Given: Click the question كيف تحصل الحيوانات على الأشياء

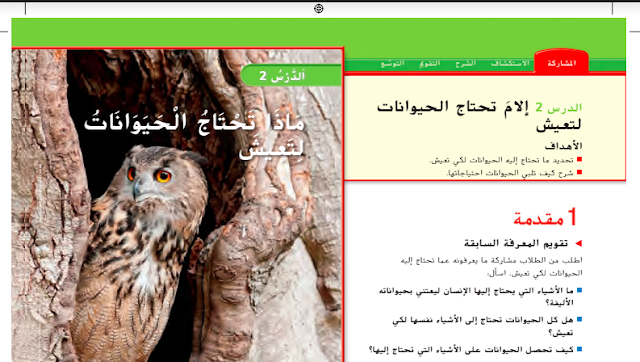Looking at the screenshot, I should [x=471, y=349].
